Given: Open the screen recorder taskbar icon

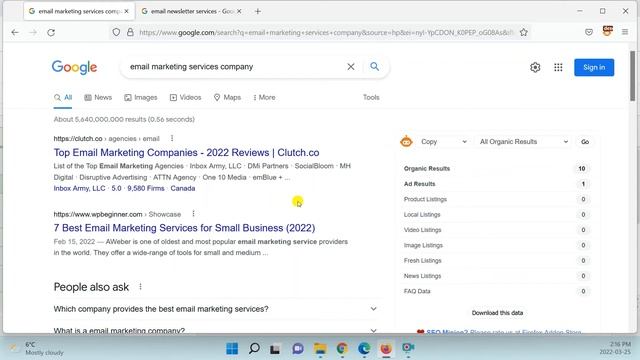Looking at the screenshot, I should [x=408, y=348].
